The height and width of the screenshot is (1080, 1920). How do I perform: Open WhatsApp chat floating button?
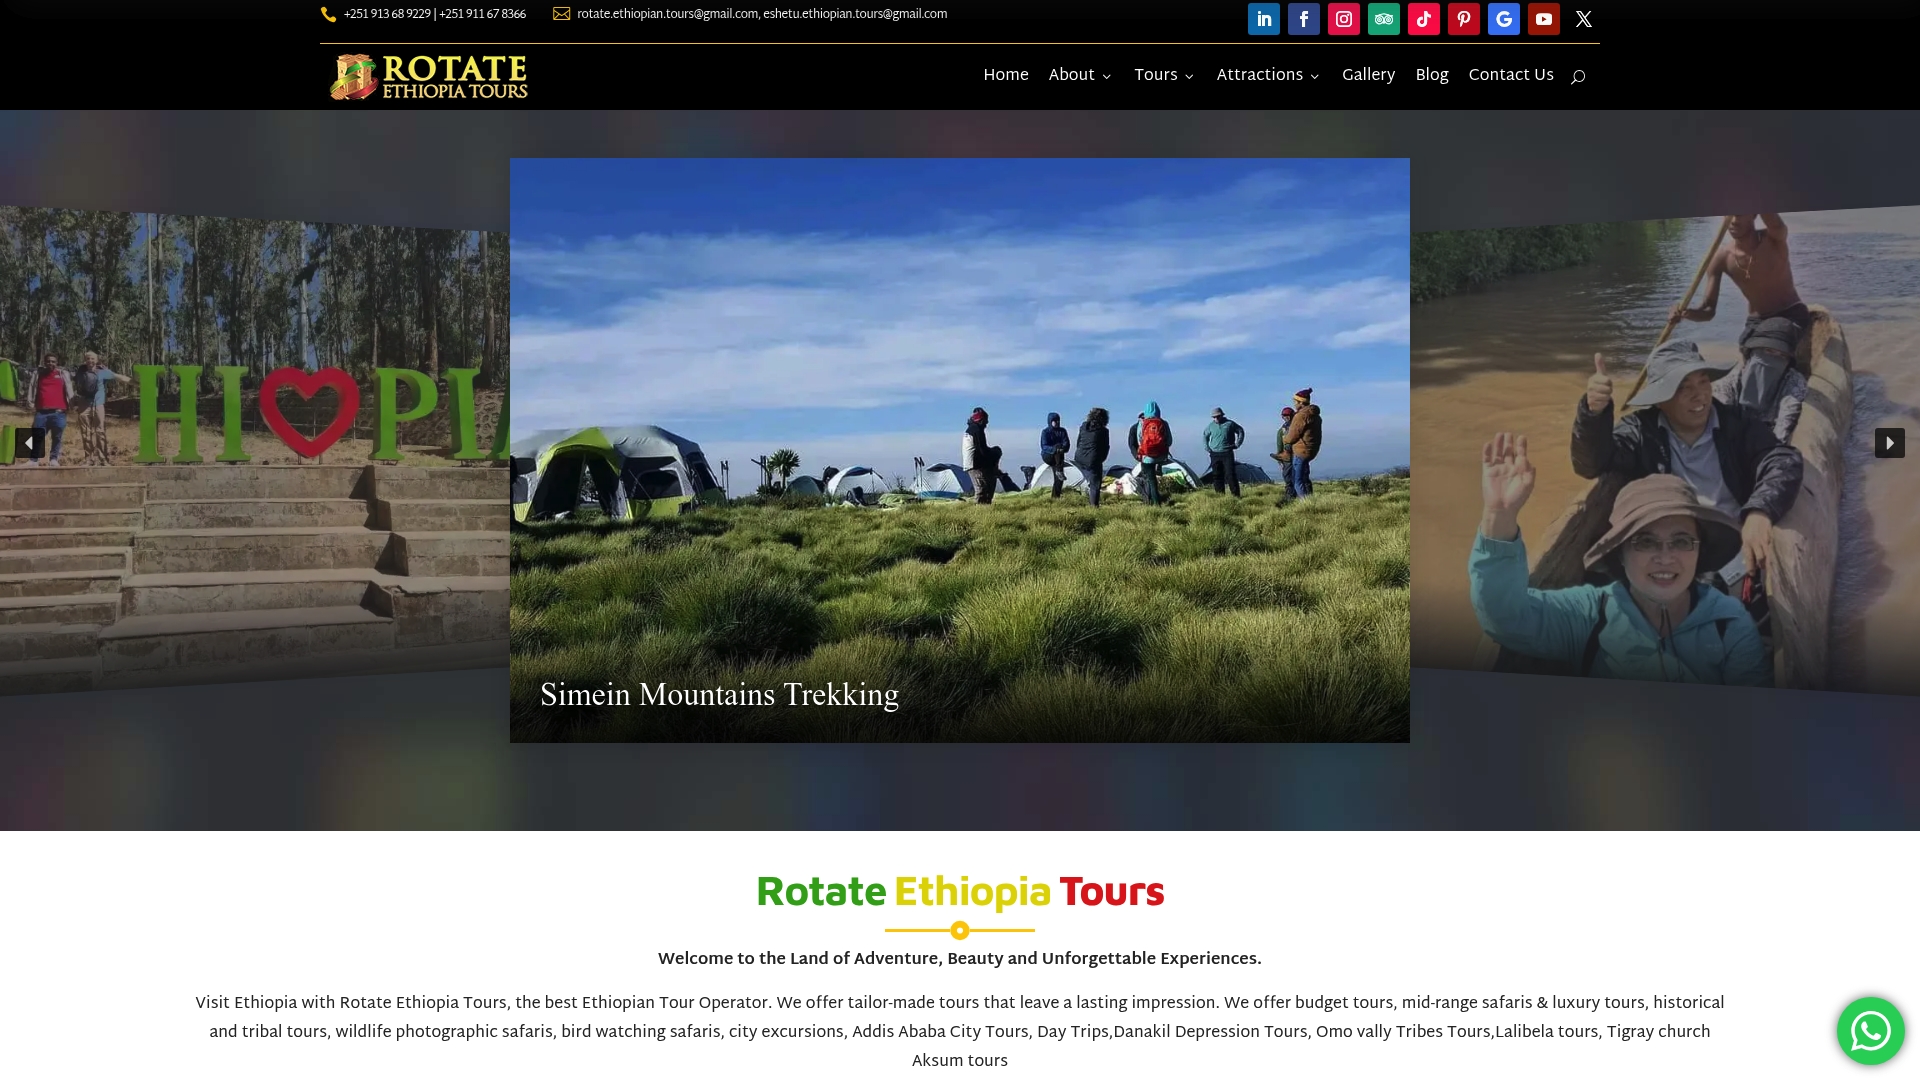point(1870,1030)
